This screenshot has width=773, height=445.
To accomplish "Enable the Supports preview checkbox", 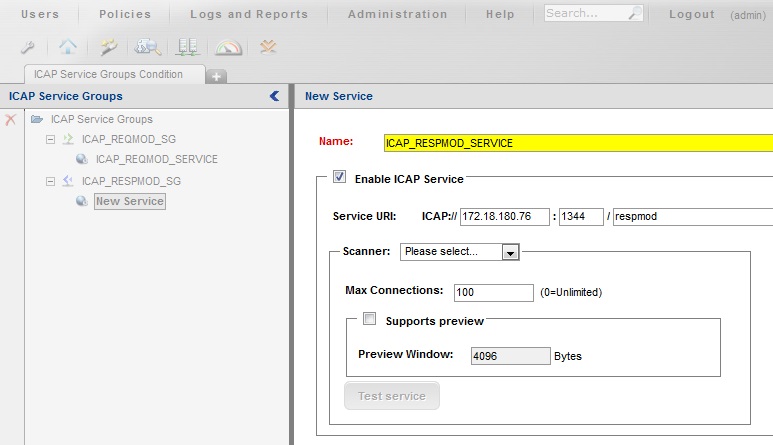I will pos(369,320).
